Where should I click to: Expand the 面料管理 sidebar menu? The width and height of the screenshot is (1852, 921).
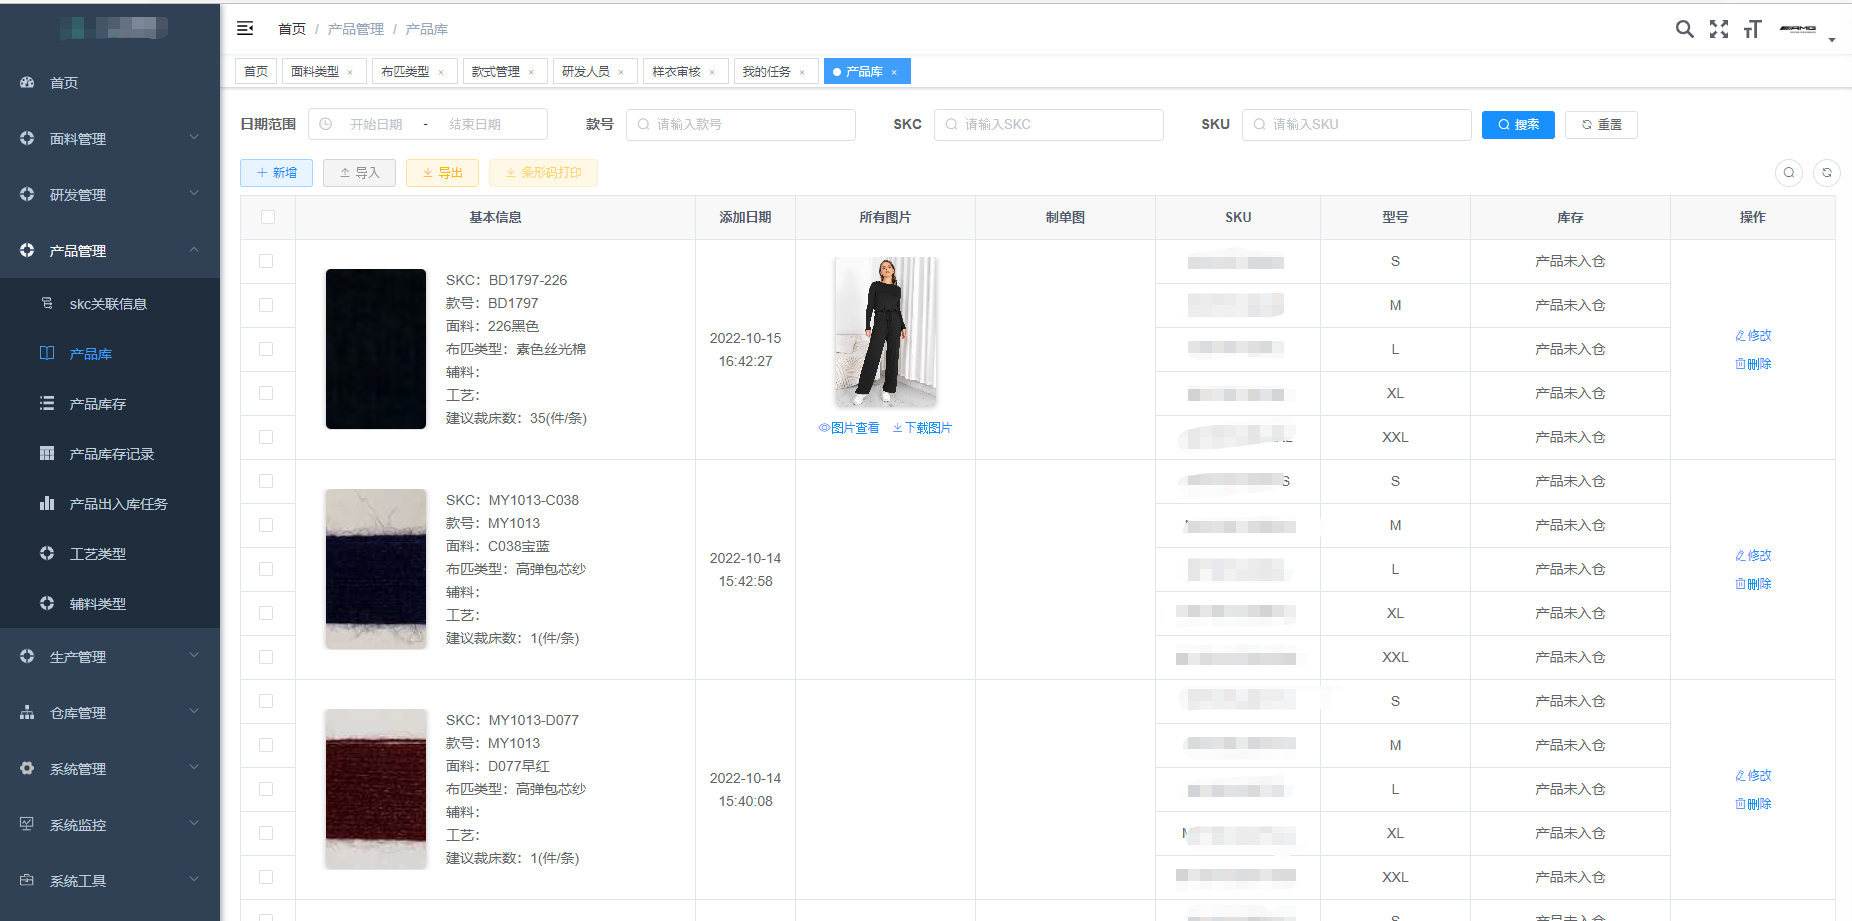point(110,139)
